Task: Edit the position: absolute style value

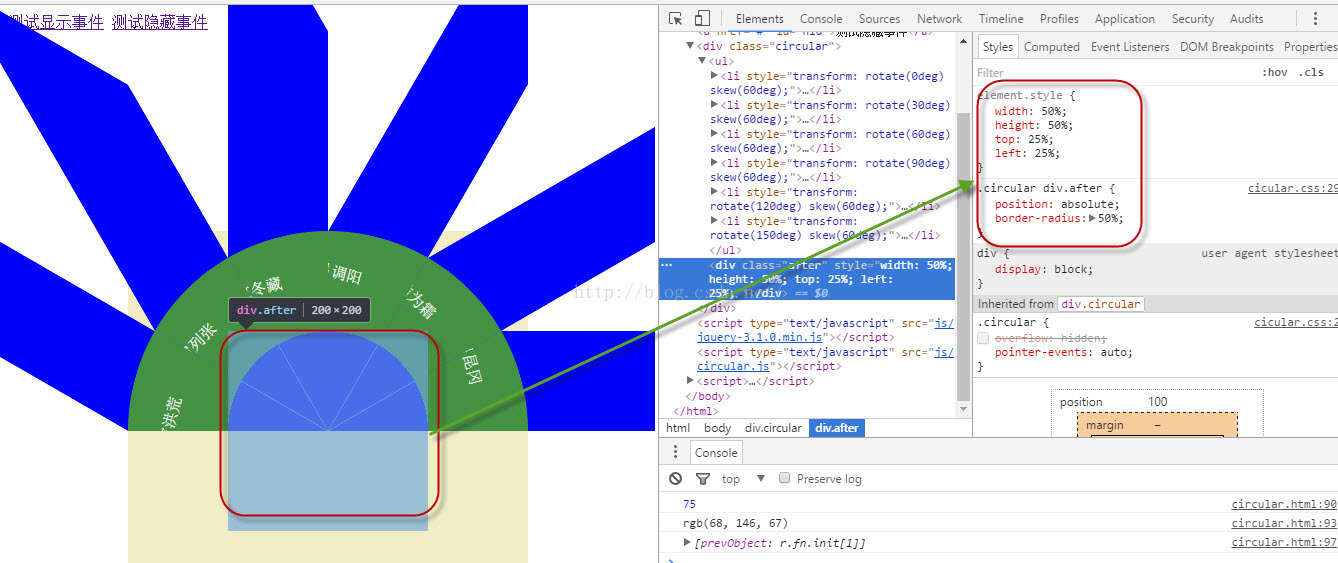Action: [1085, 204]
